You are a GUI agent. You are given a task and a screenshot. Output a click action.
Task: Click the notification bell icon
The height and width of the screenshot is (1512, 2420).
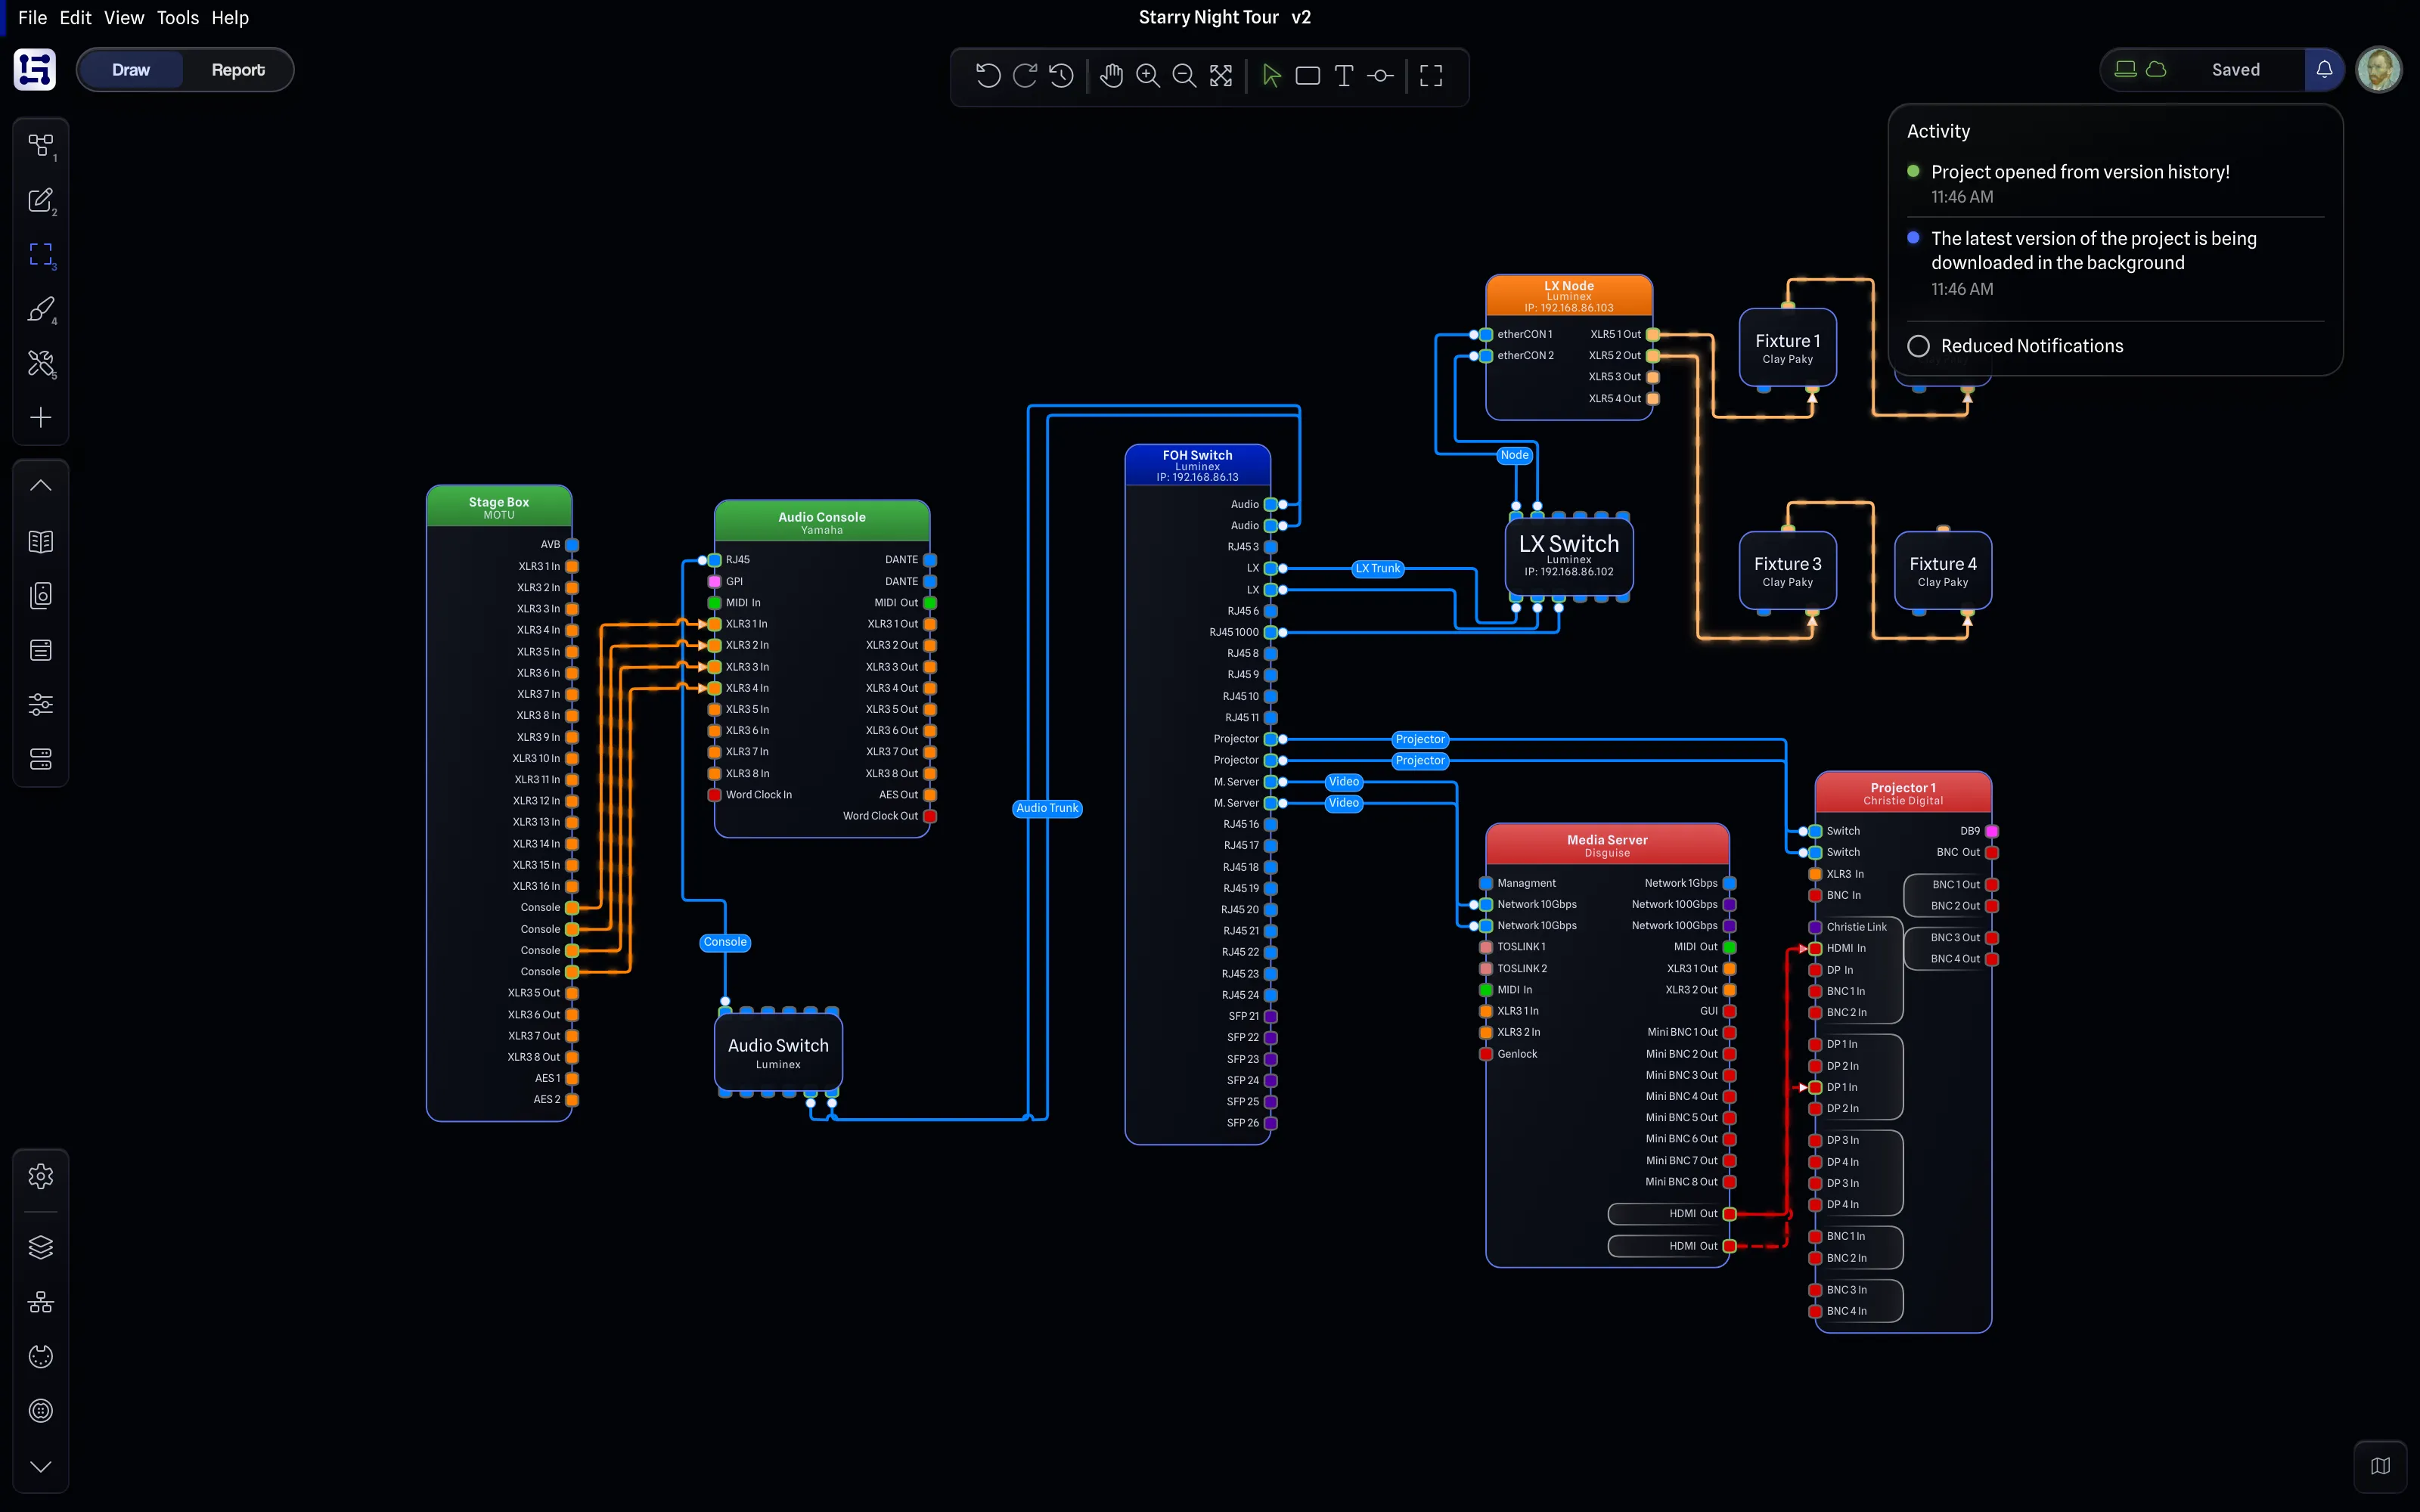(x=2324, y=69)
